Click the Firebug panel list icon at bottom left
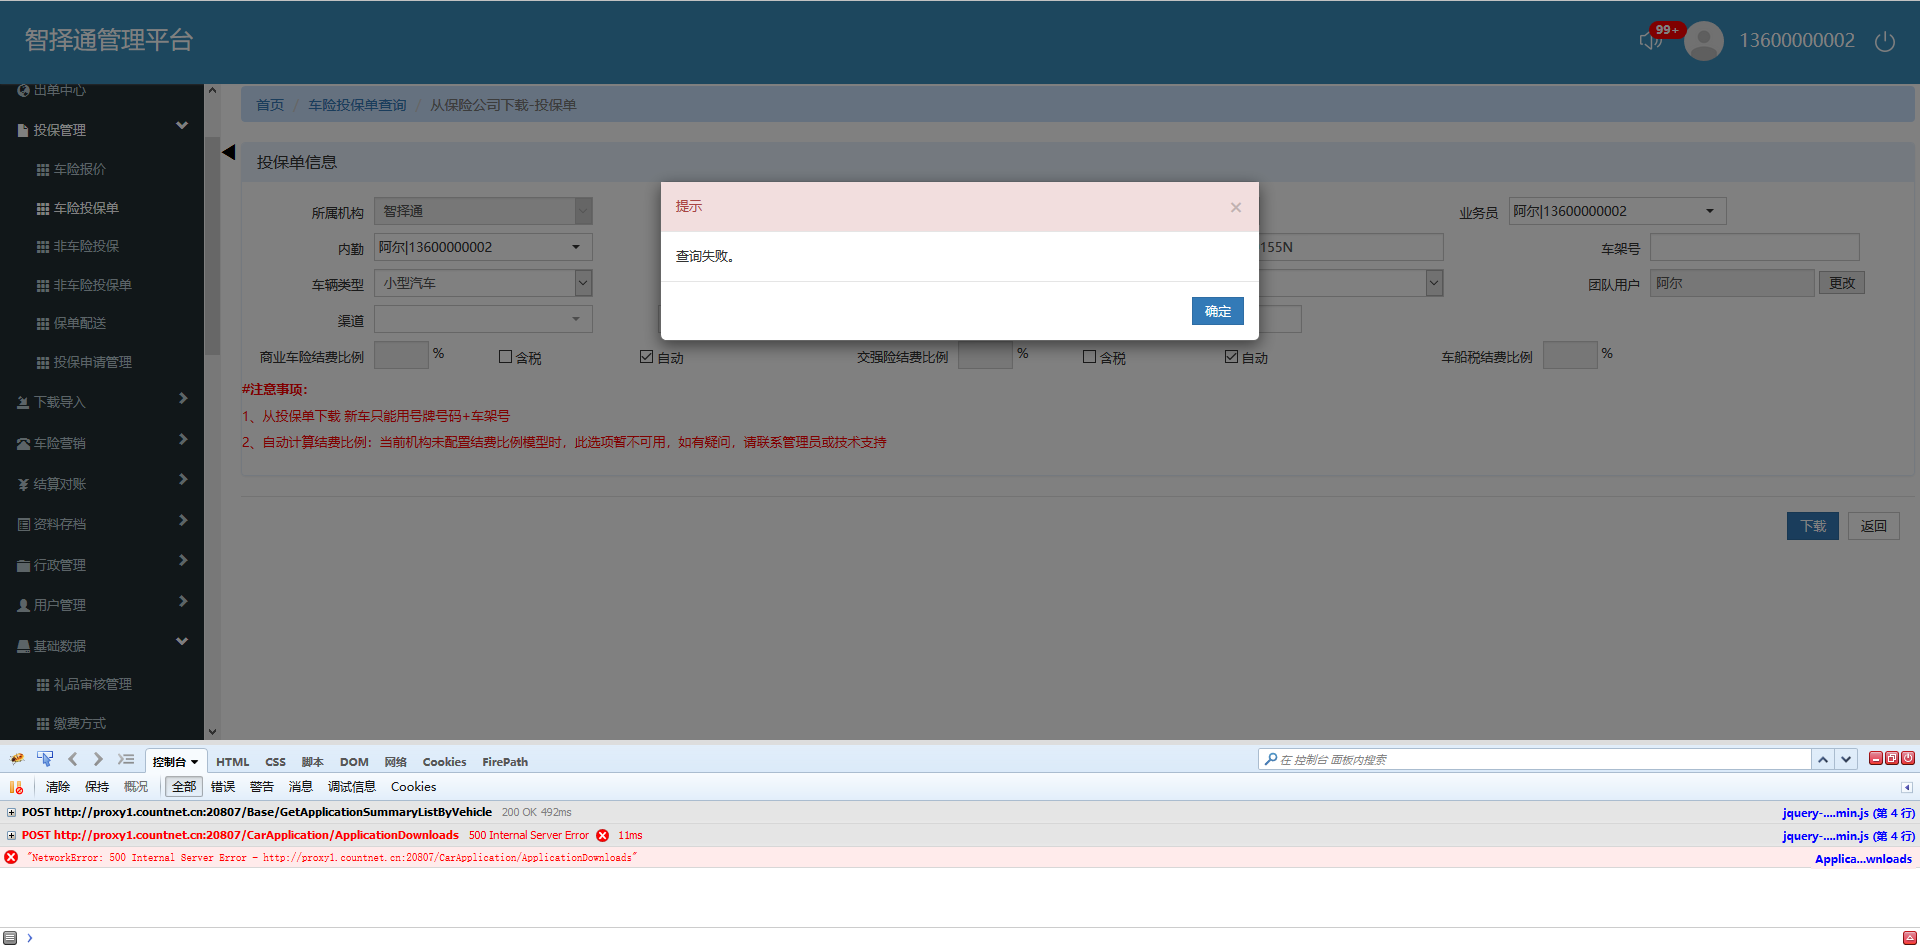Image resolution: width=1920 pixels, height=947 pixels. pos(11,938)
